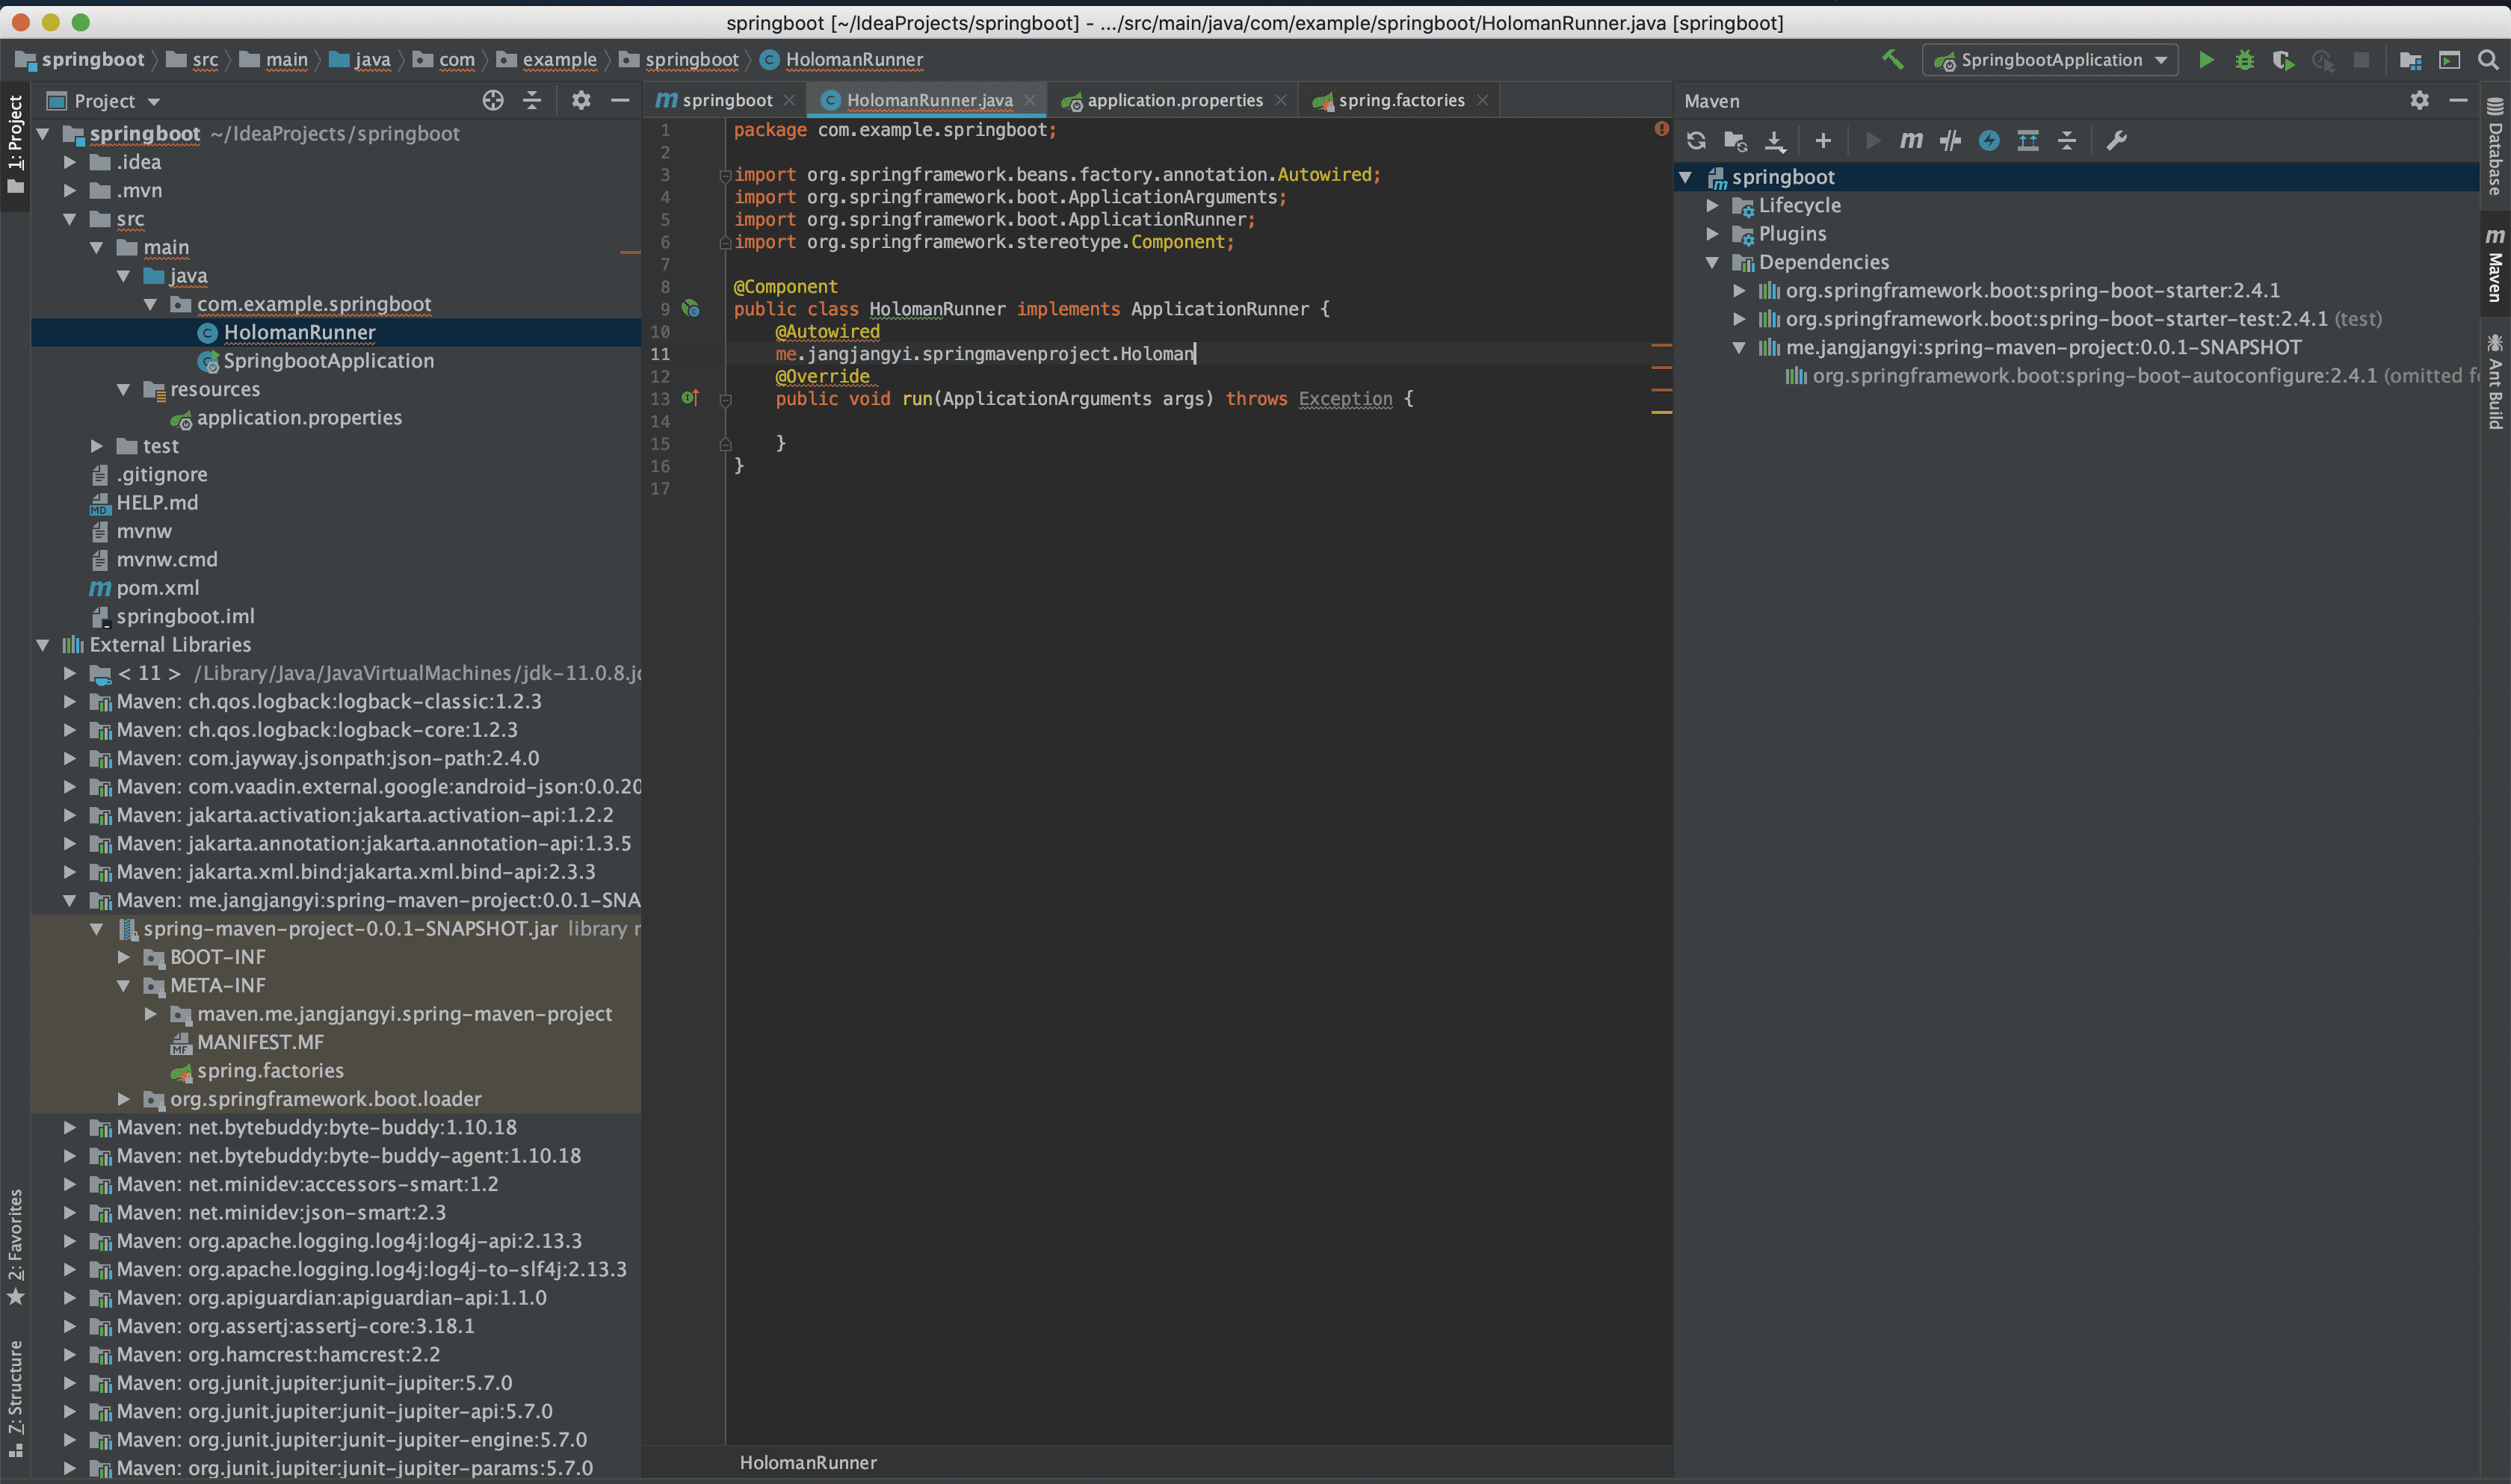Switch to spring.factories editor tab
Image resolution: width=2511 pixels, height=1484 pixels.
coord(1400,100)
